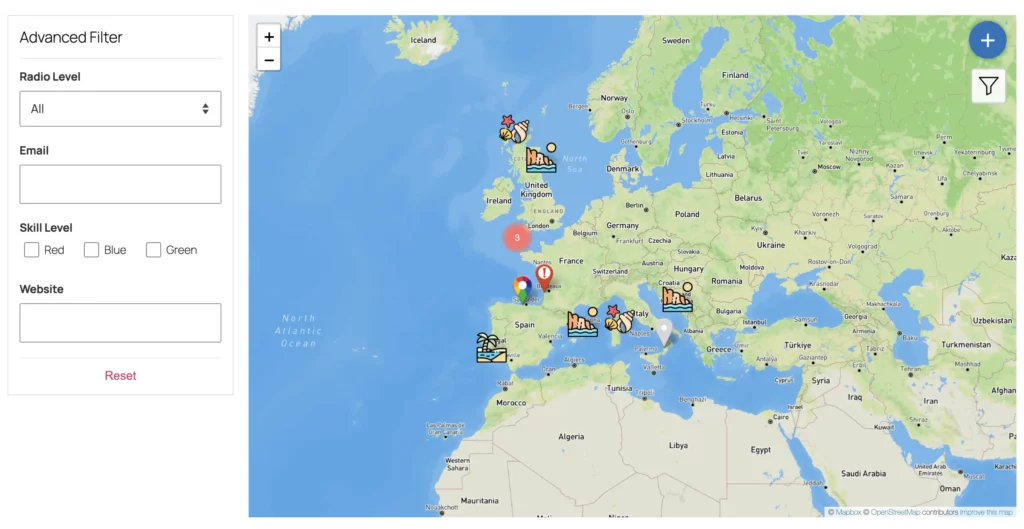
Task: Open the Mapbox attribution link
Action: coord(848,512)
